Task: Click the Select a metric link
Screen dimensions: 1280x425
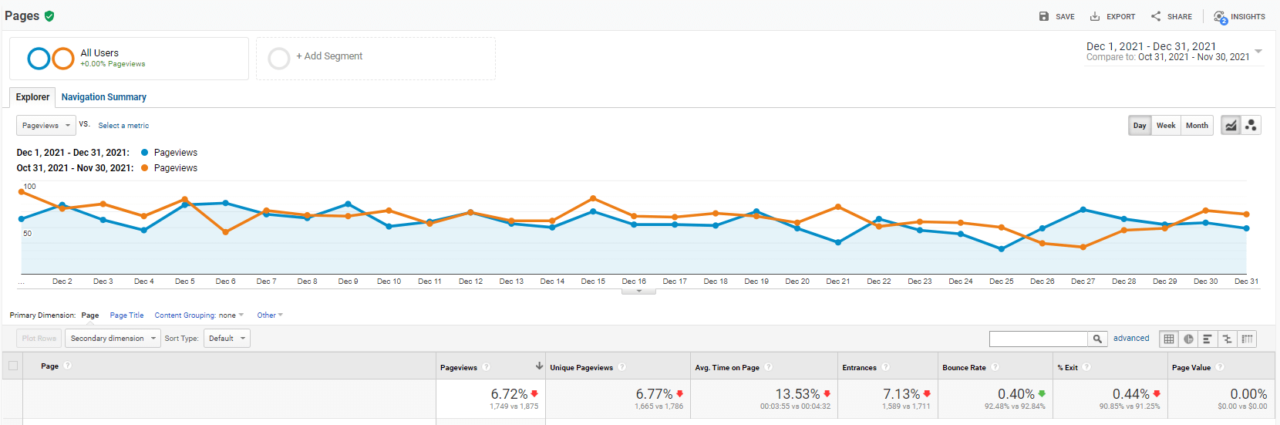Action: 123,125
